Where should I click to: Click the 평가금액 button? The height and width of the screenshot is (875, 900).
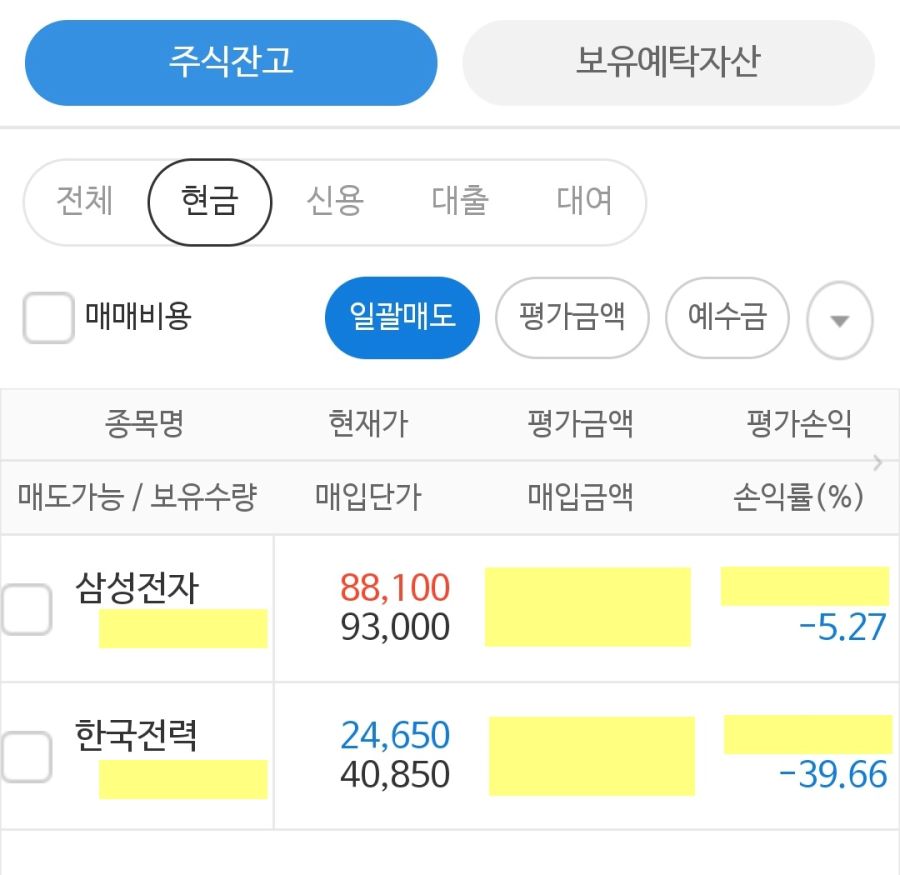(572, 317)
